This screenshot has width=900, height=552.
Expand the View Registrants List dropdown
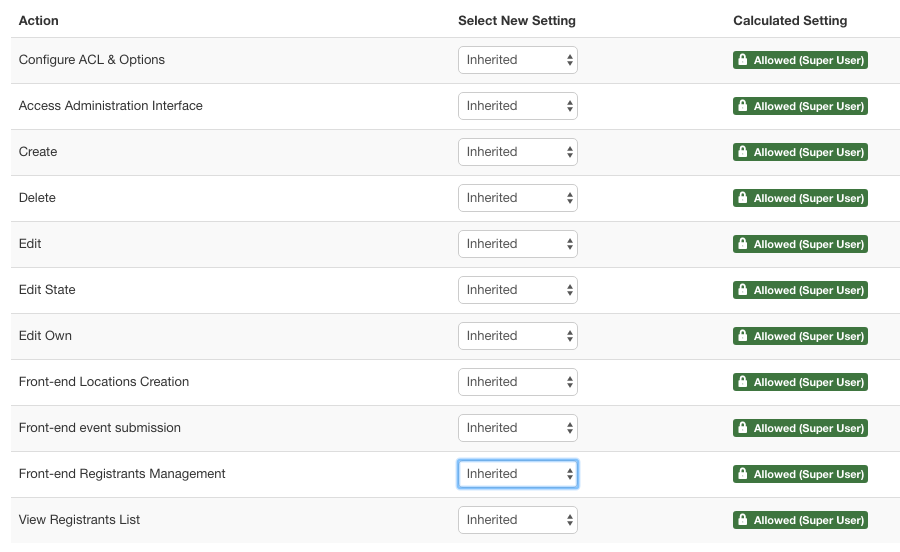coord(517,520)
